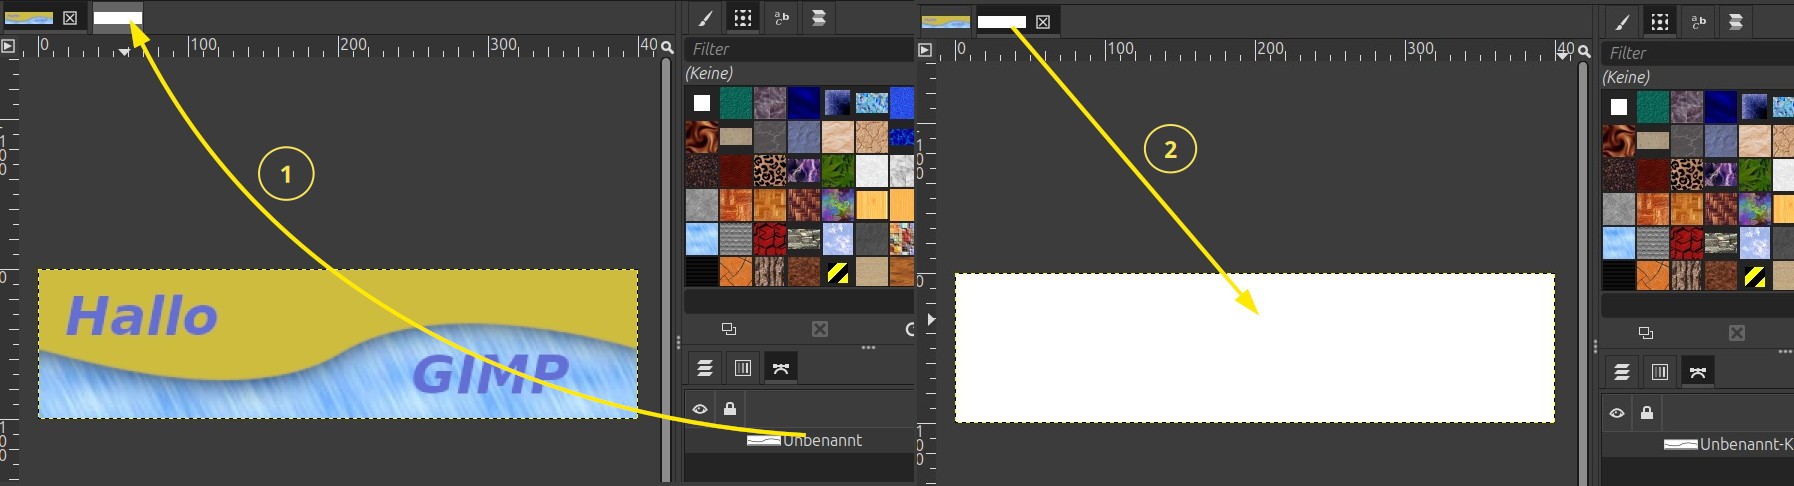Screen dimensions: 1794x486
Task: Open the Fonts tab in the left window
Action: click(x=781, y=18)
